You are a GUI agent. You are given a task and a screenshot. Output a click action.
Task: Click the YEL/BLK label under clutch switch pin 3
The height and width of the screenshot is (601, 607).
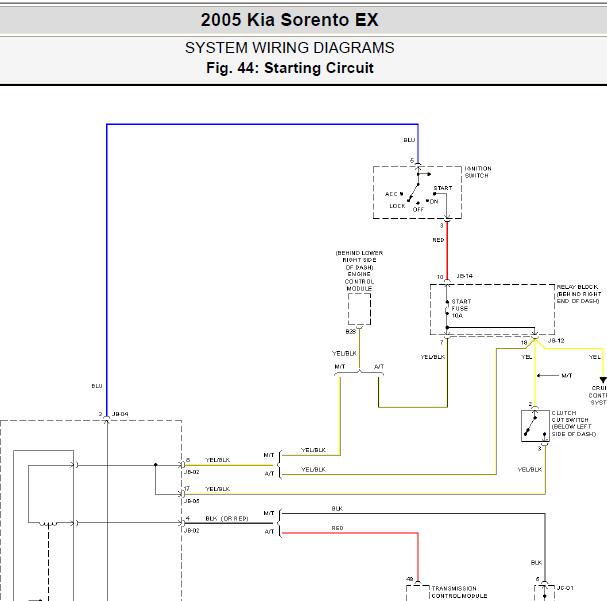pyautogui.click(x=530, y=469)
